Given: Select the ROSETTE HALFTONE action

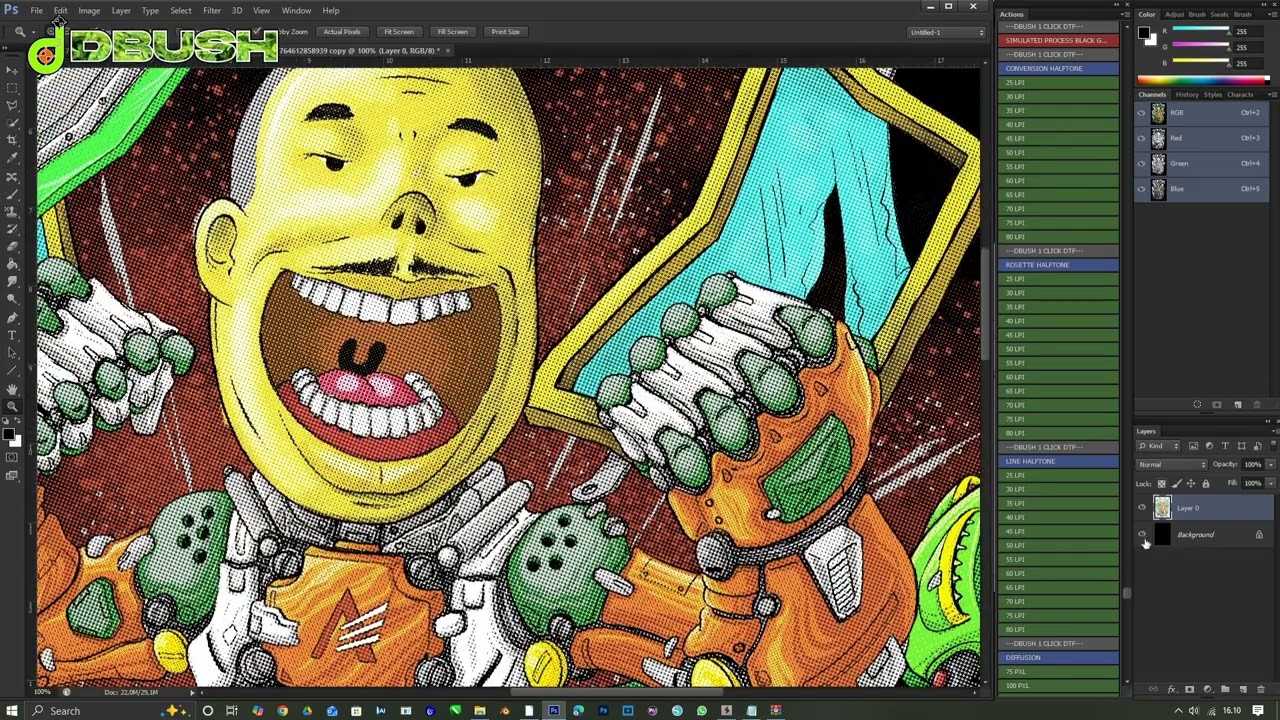Looking at the screenshot, I should tap(1060, 265).
